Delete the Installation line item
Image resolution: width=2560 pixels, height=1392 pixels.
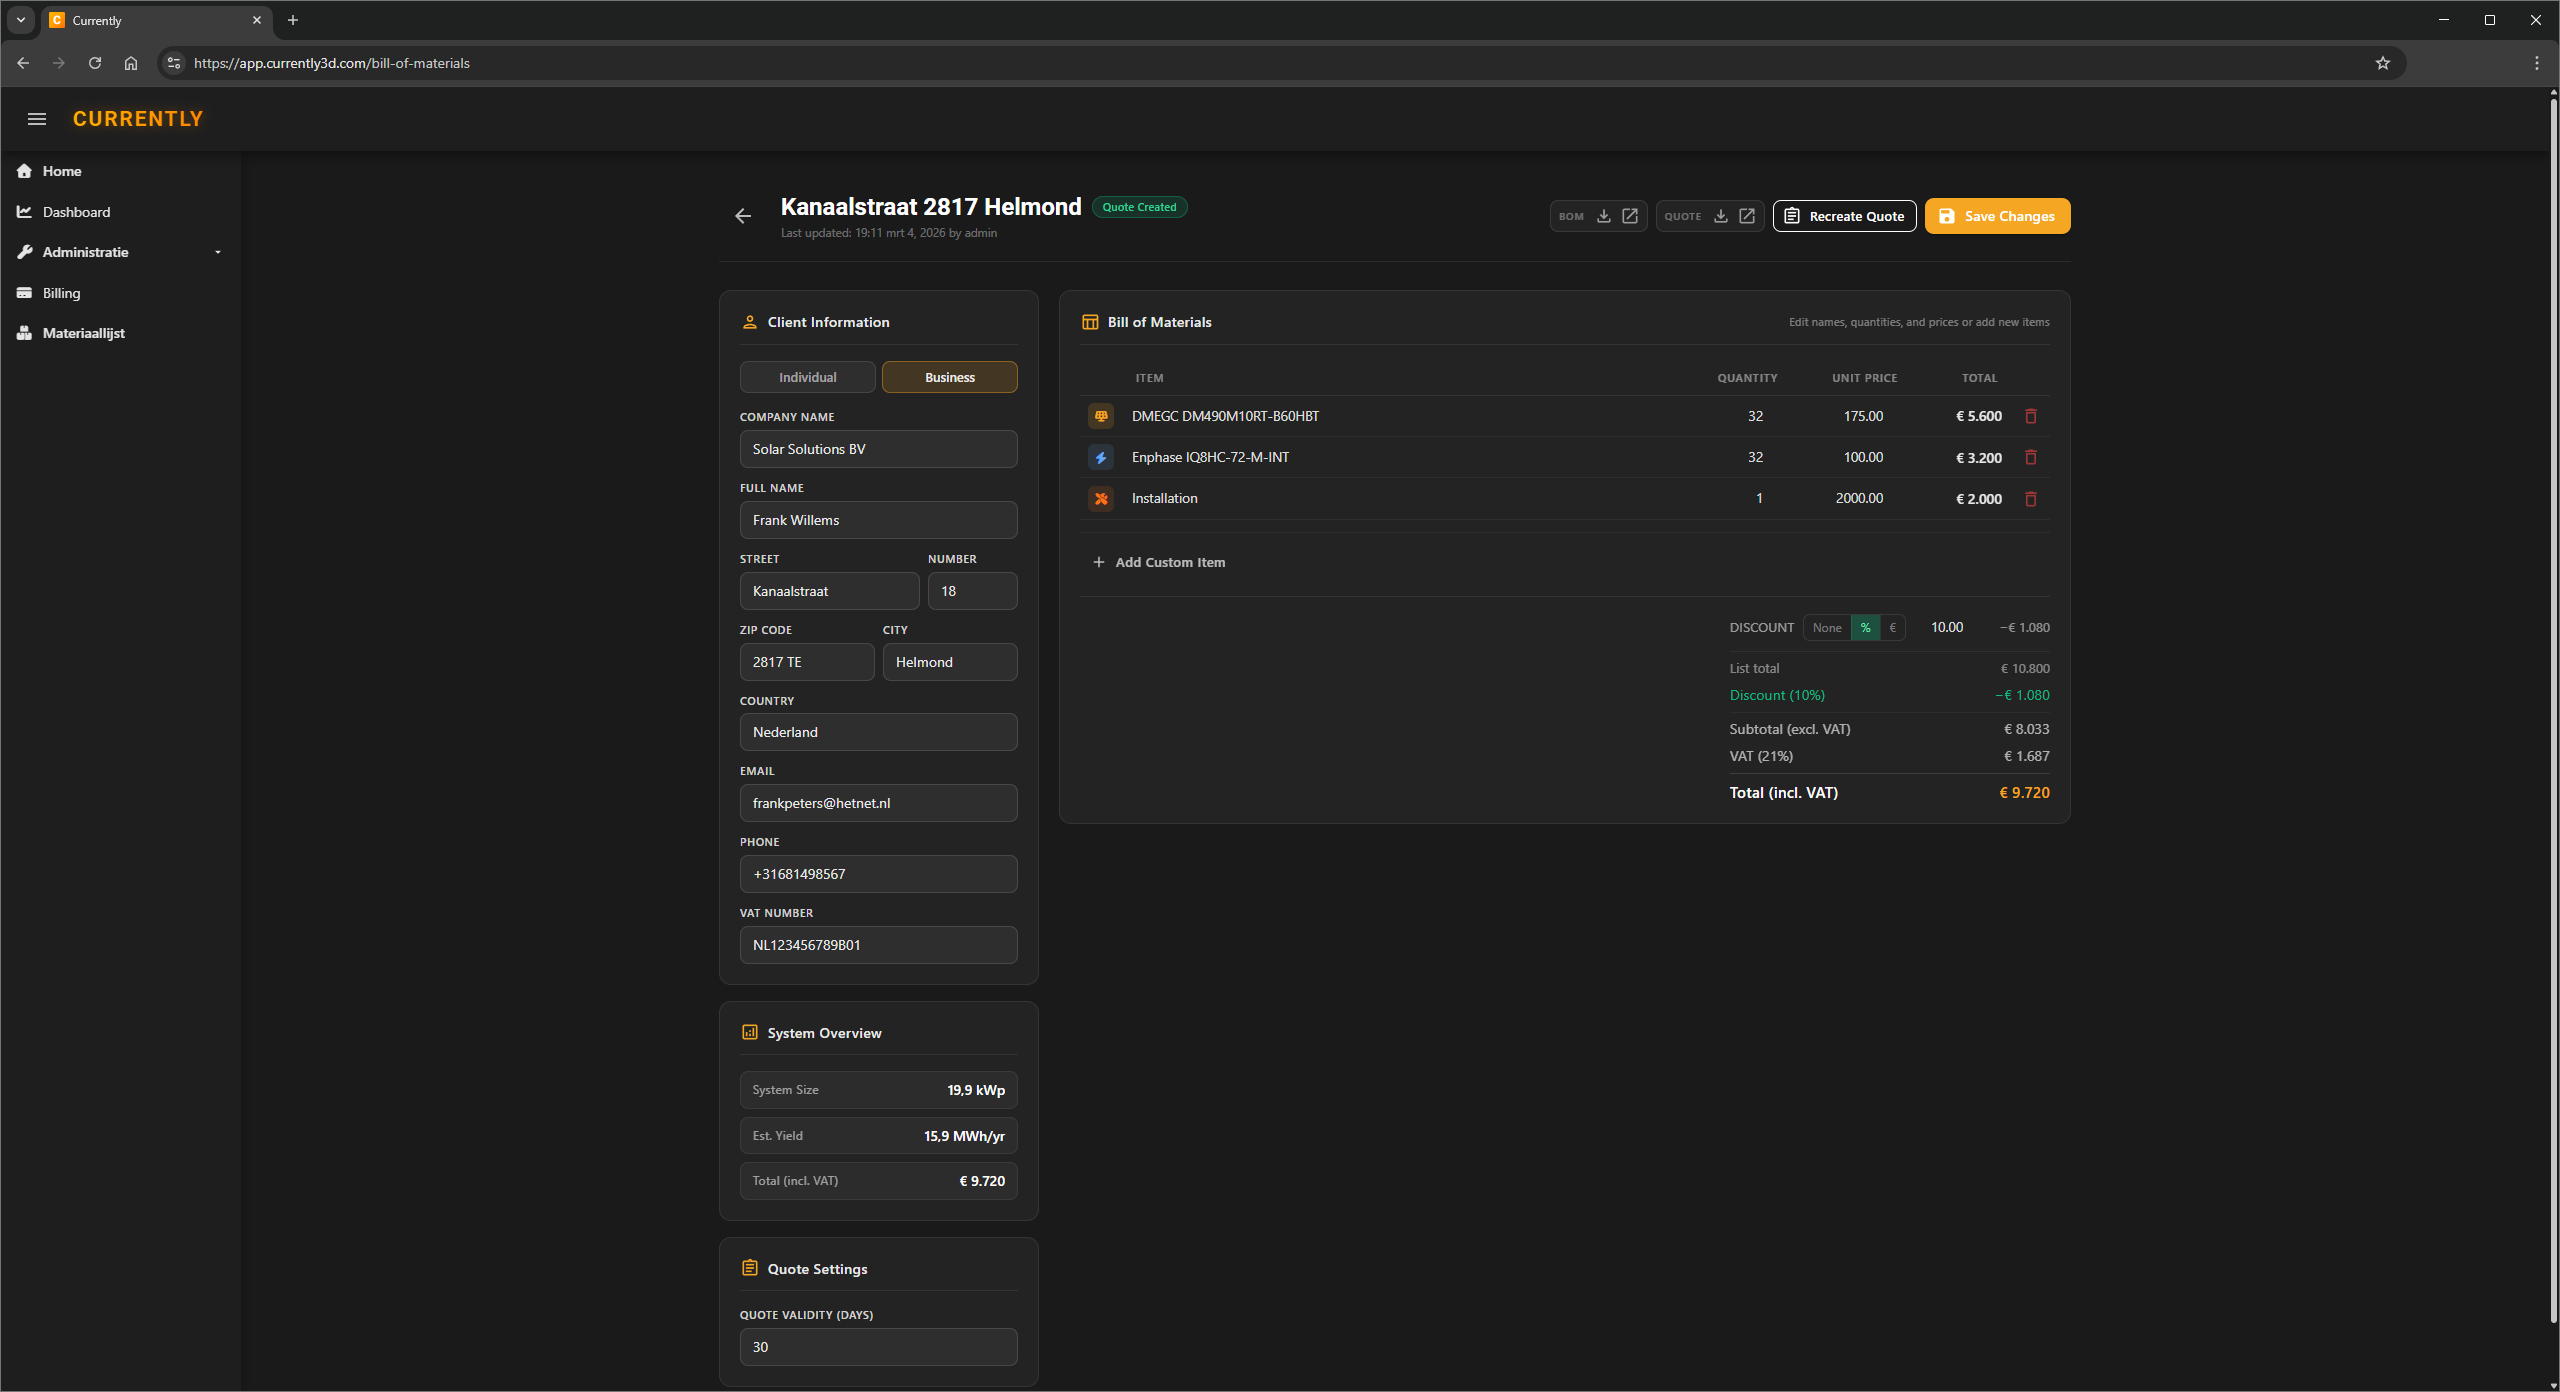(2031, 498)
